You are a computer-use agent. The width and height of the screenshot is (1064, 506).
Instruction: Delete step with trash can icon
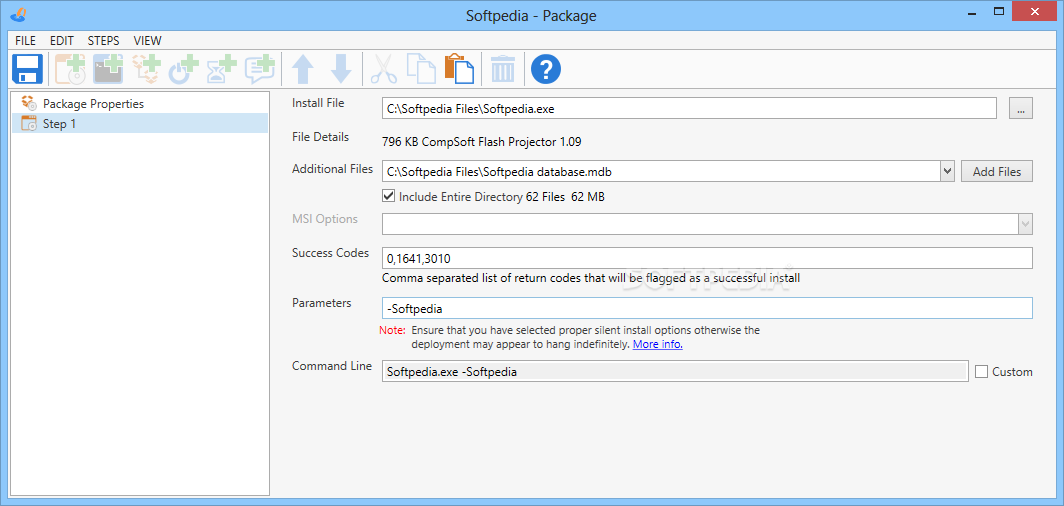503,69
